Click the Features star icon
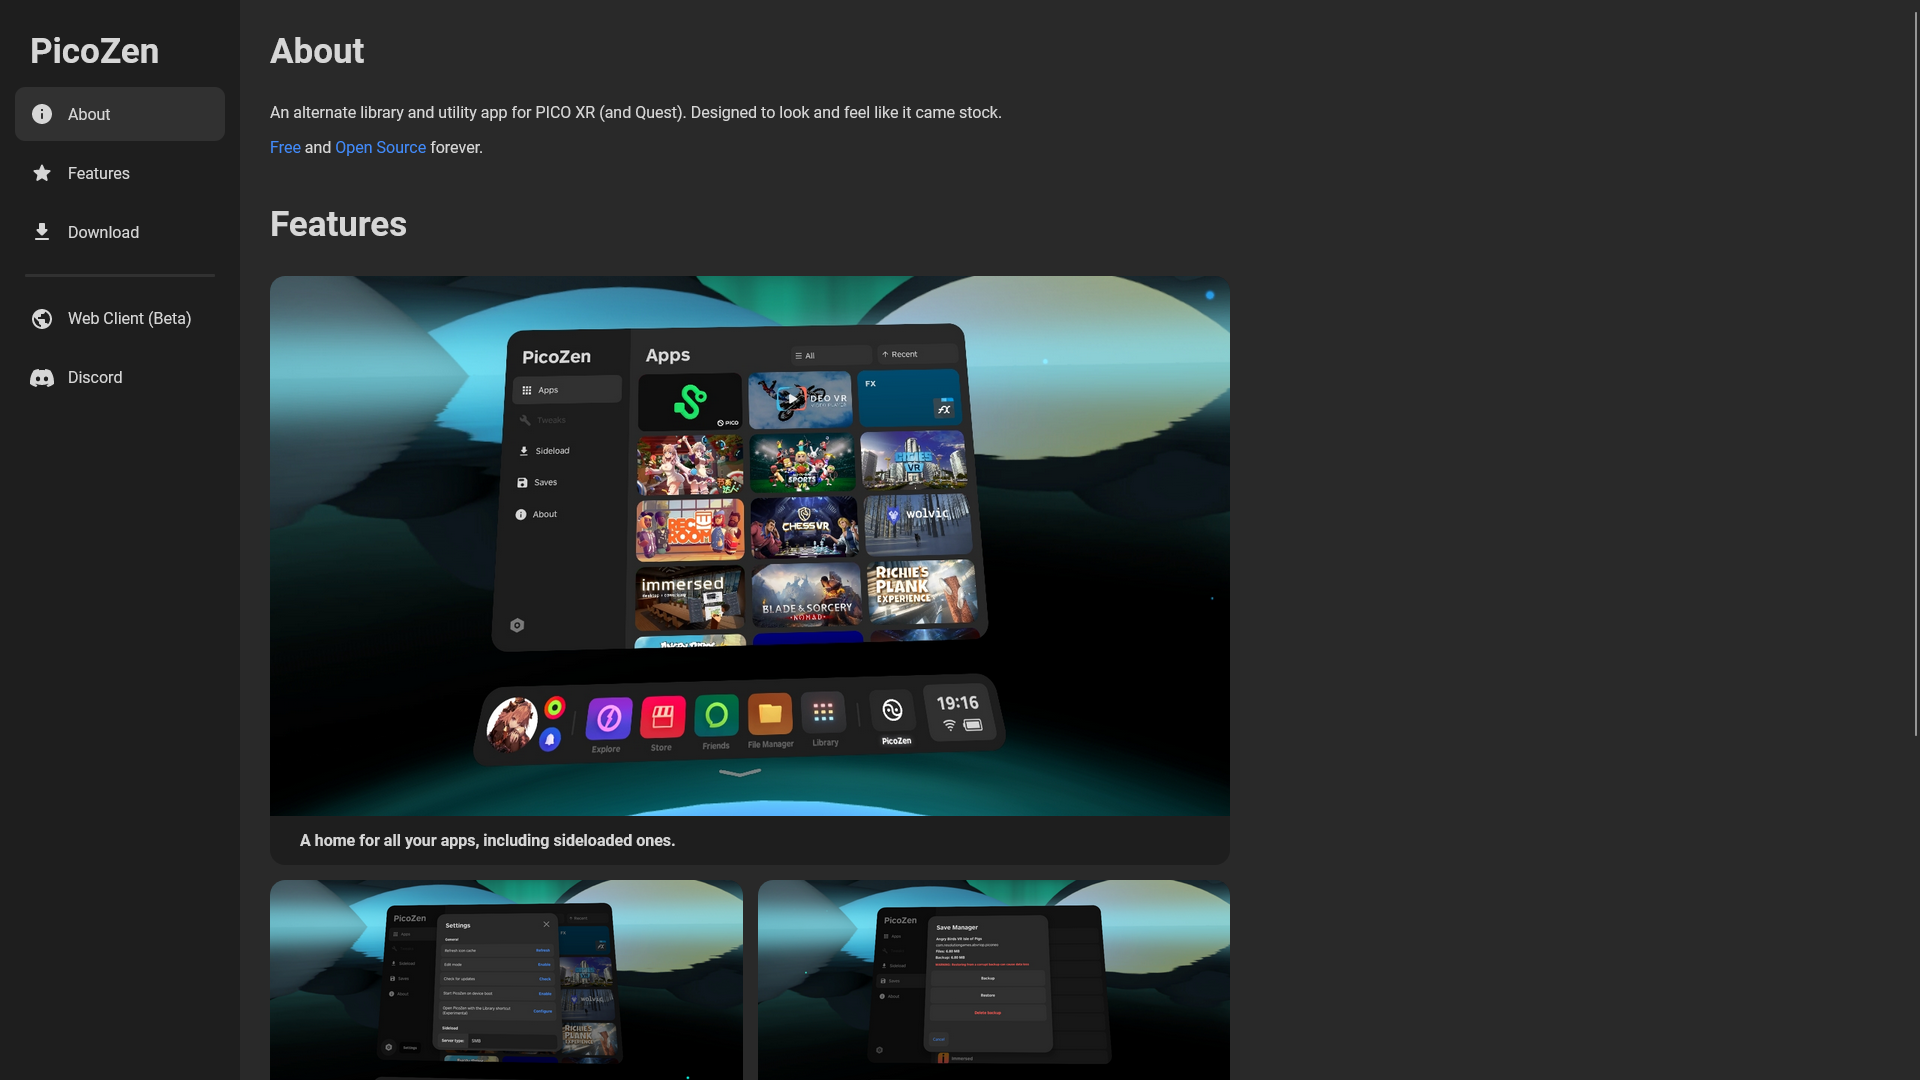The height and width of the screenshot is (1080, 1920). click(42, 173)
